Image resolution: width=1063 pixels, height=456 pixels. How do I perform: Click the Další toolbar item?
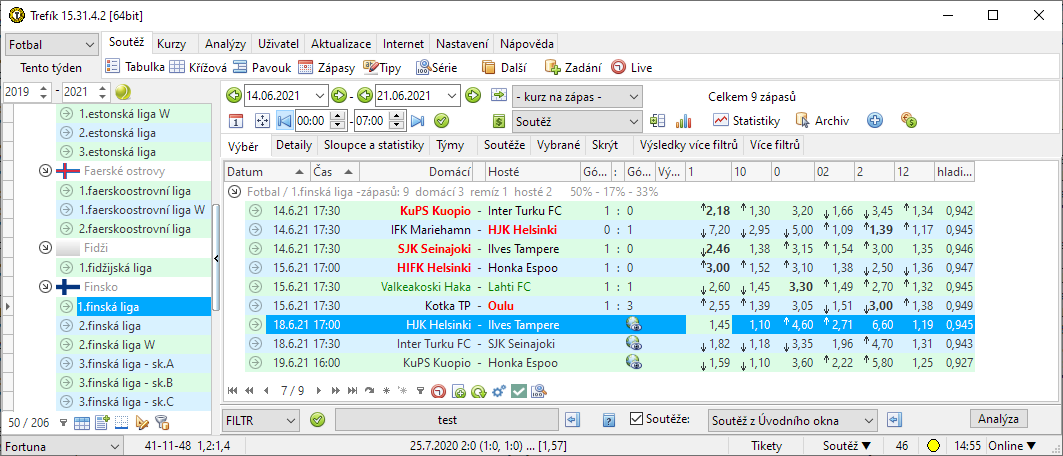coord(502,67)
